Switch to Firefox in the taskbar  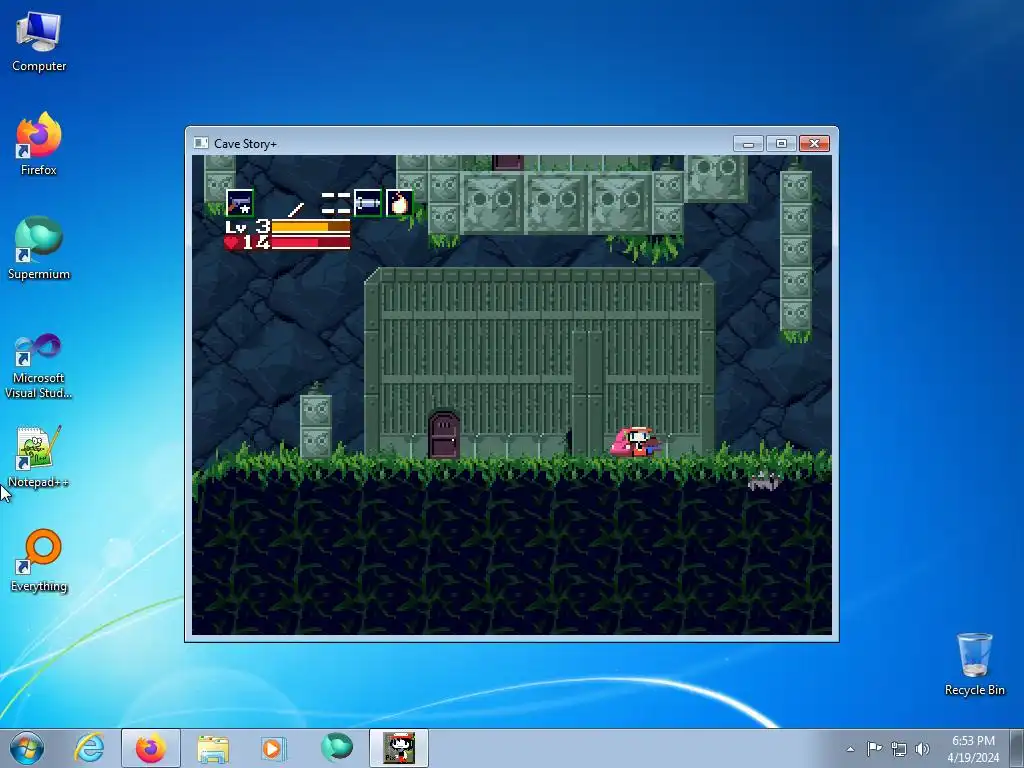(x=151, y=748)
